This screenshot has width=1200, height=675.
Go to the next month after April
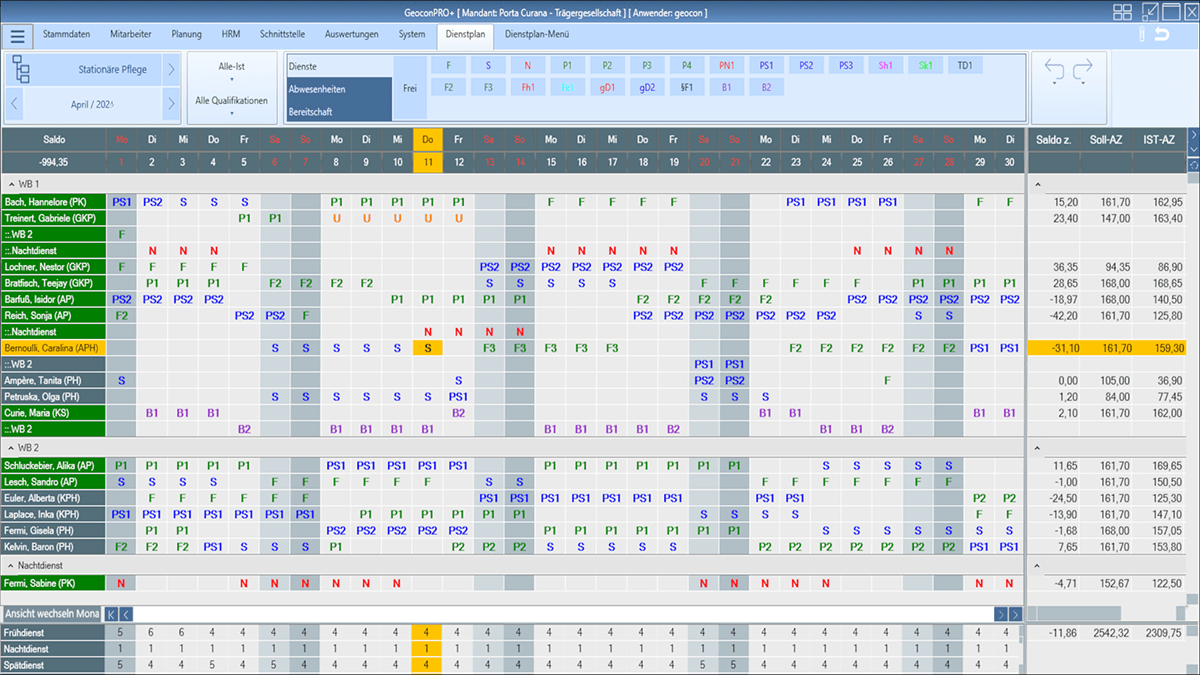171,103
